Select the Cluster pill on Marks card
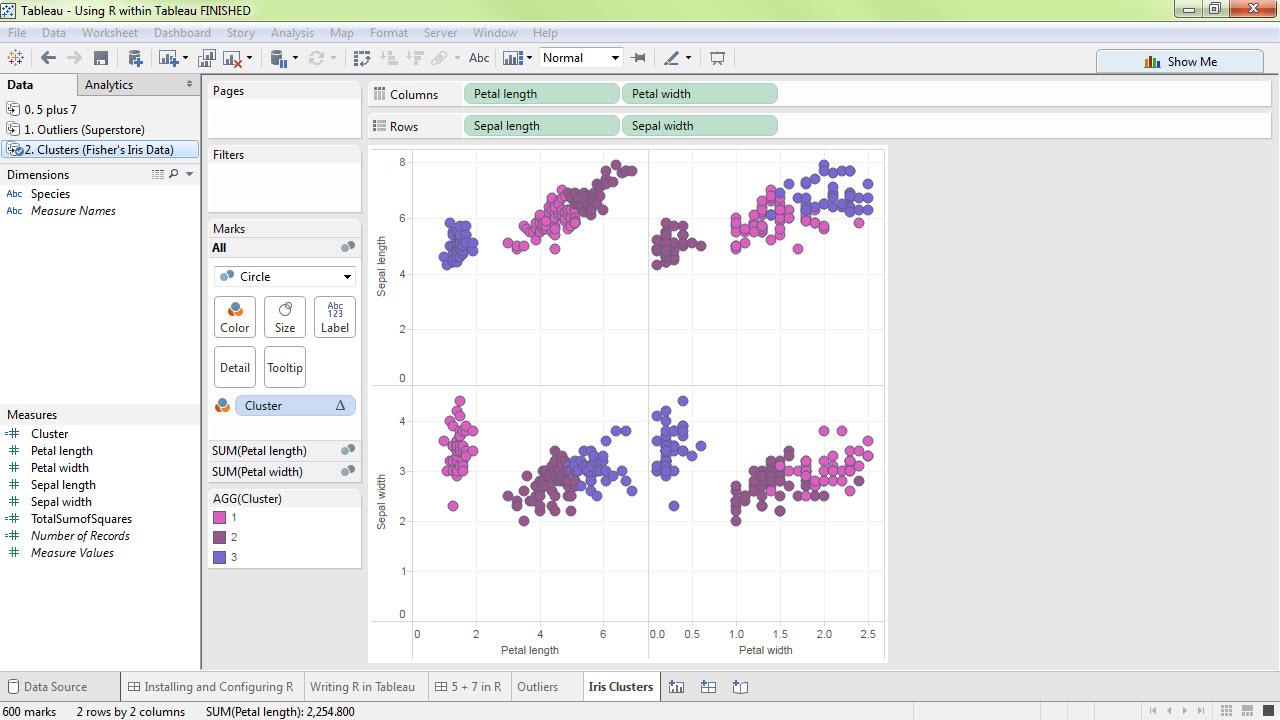The height and width of the screenshot is (720, 1280). pos(295,406)
